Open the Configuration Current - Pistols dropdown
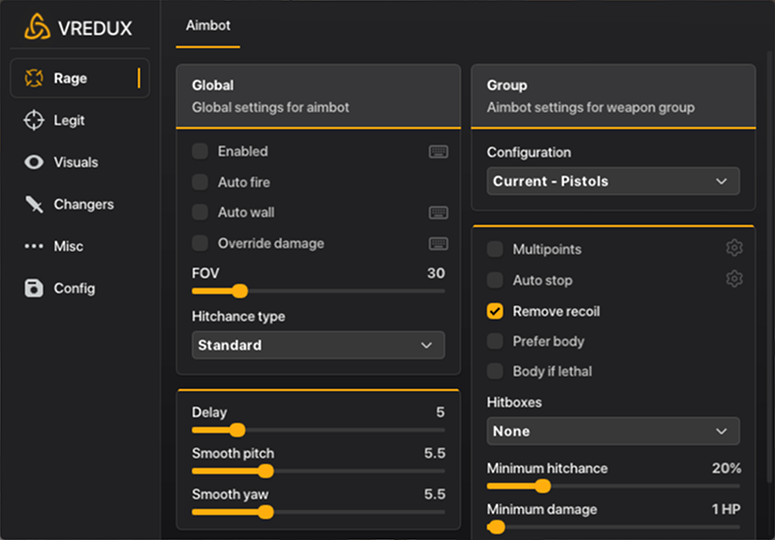The image size is (775, 540). (613, 181)
